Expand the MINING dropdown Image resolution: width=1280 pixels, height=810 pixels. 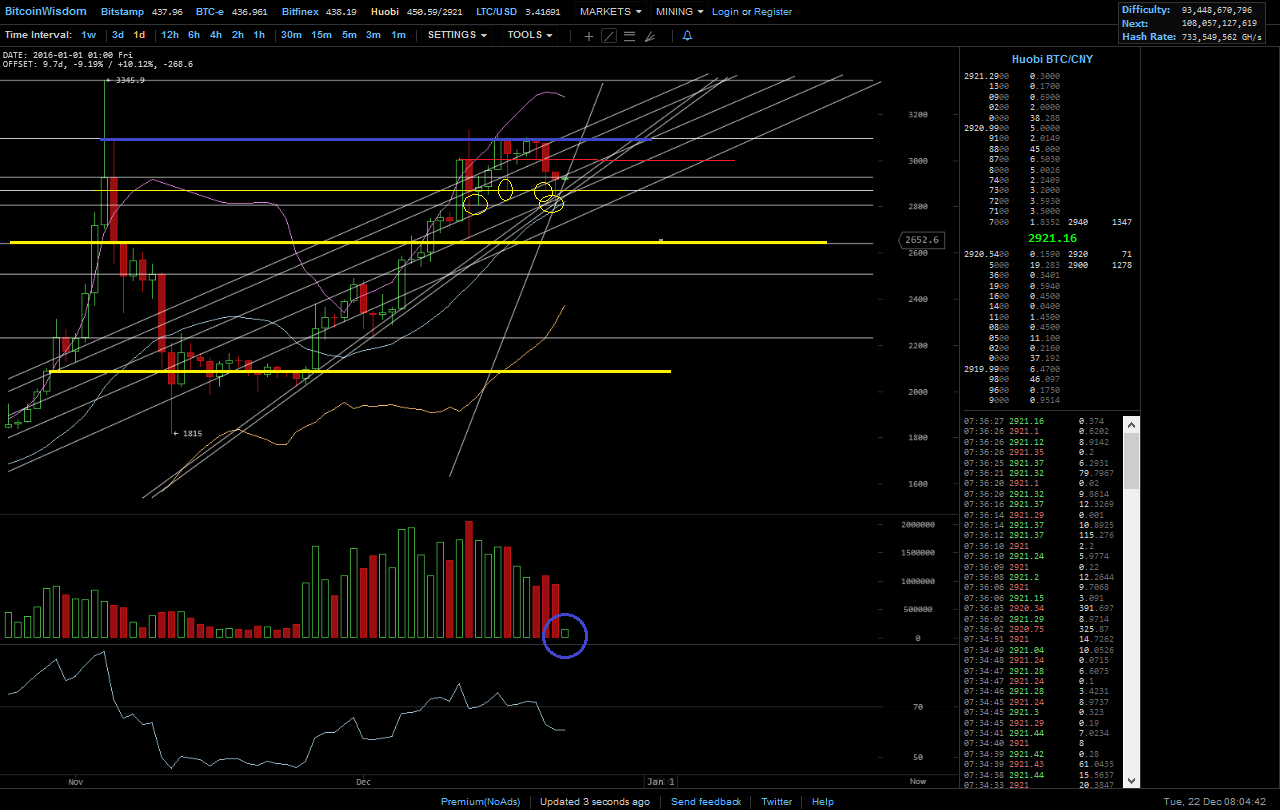point(680,12)
